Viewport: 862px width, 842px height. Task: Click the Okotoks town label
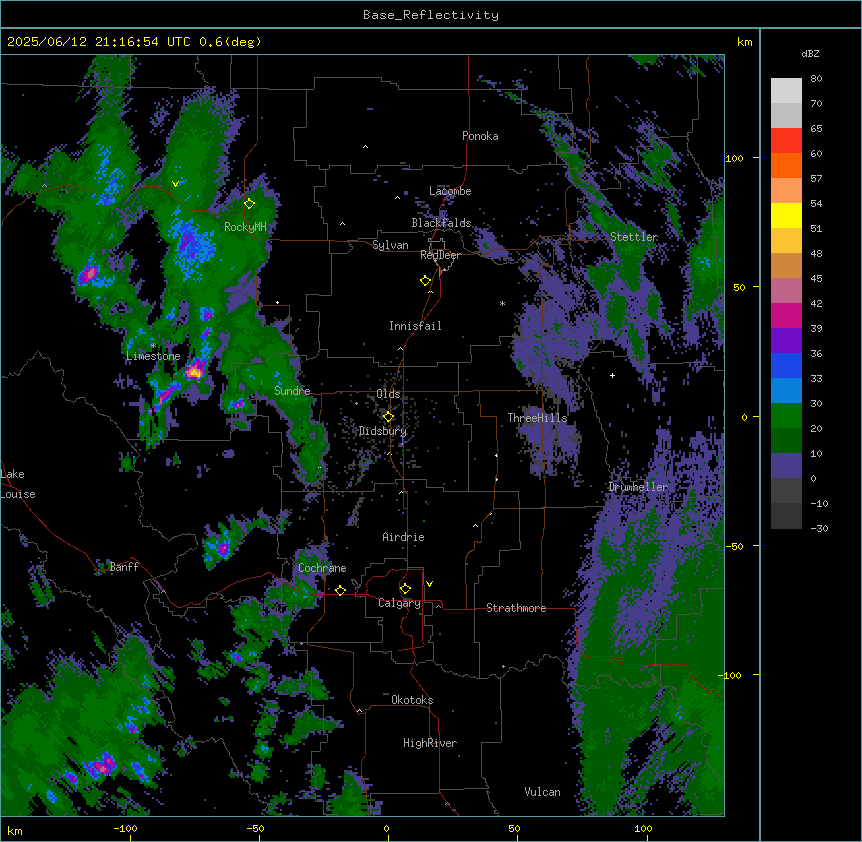[x=412, y=700]
